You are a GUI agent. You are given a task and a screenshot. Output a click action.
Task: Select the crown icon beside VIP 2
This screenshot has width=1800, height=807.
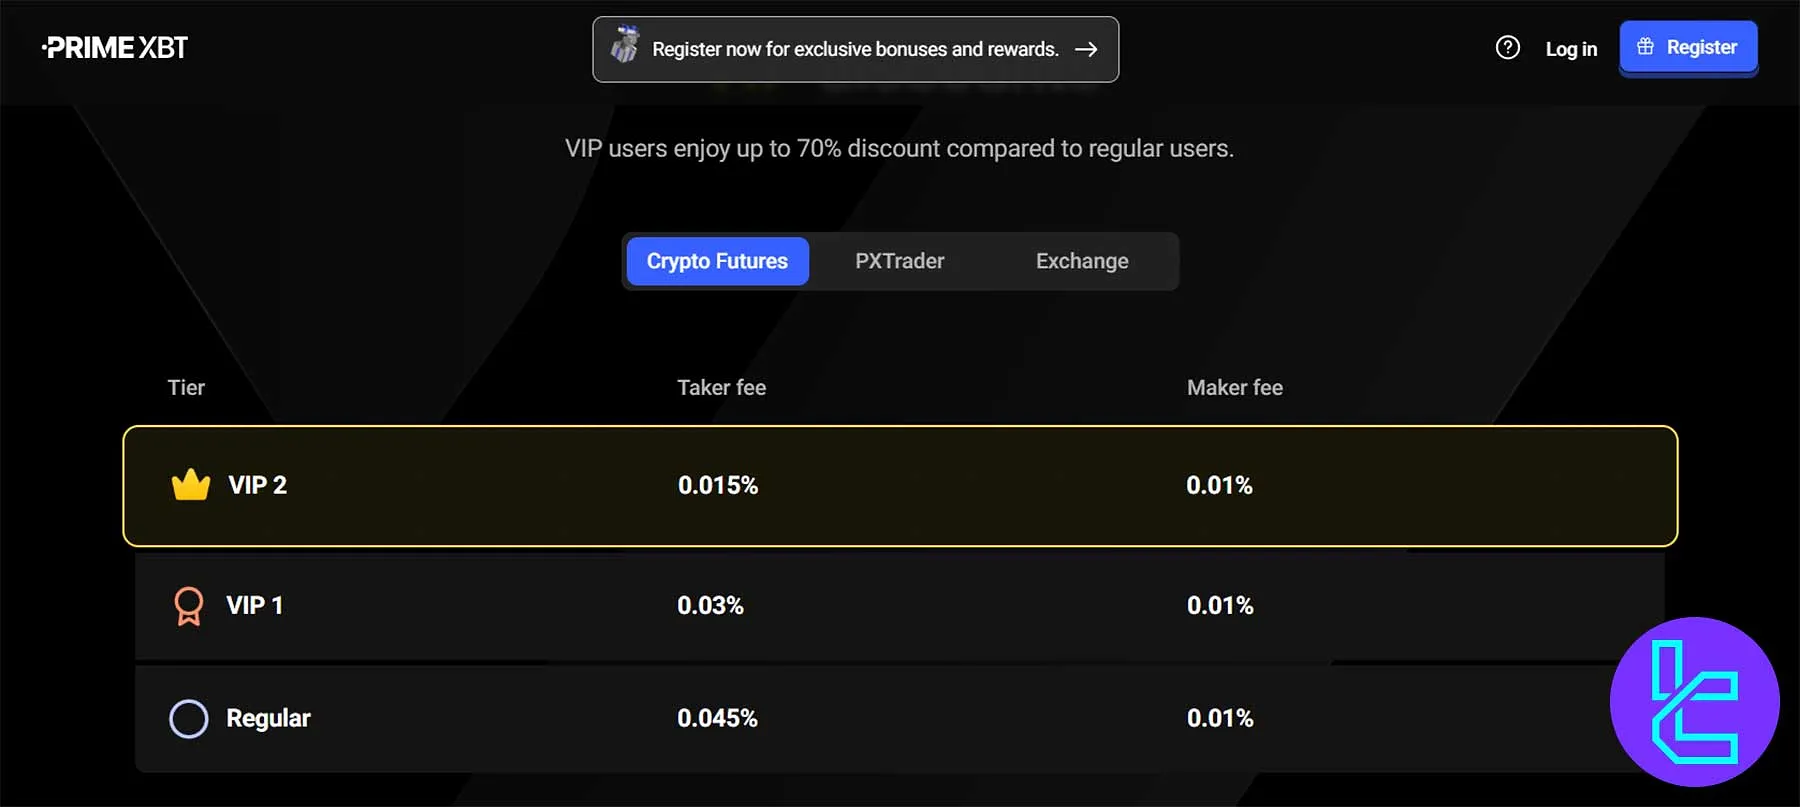point(188,485)
